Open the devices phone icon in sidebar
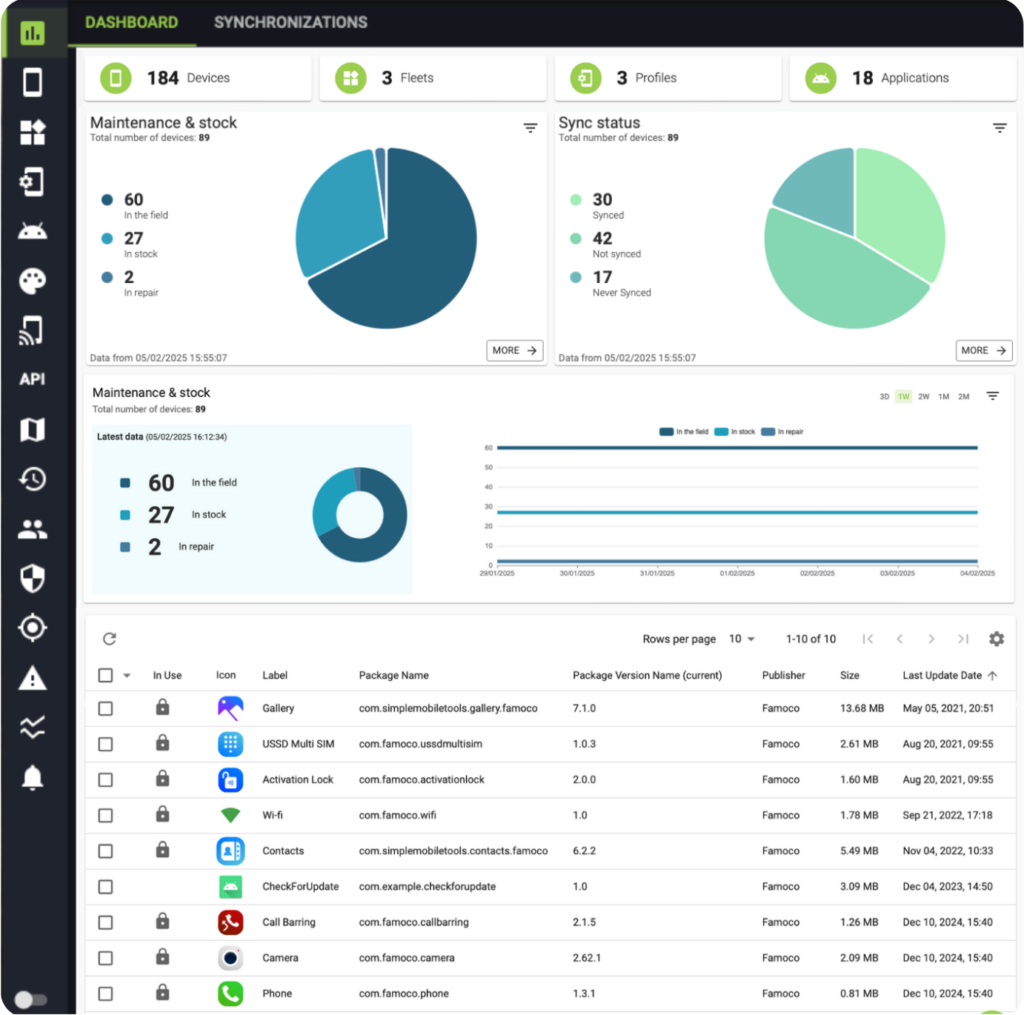1024x1015 pixels. point(32,82)
